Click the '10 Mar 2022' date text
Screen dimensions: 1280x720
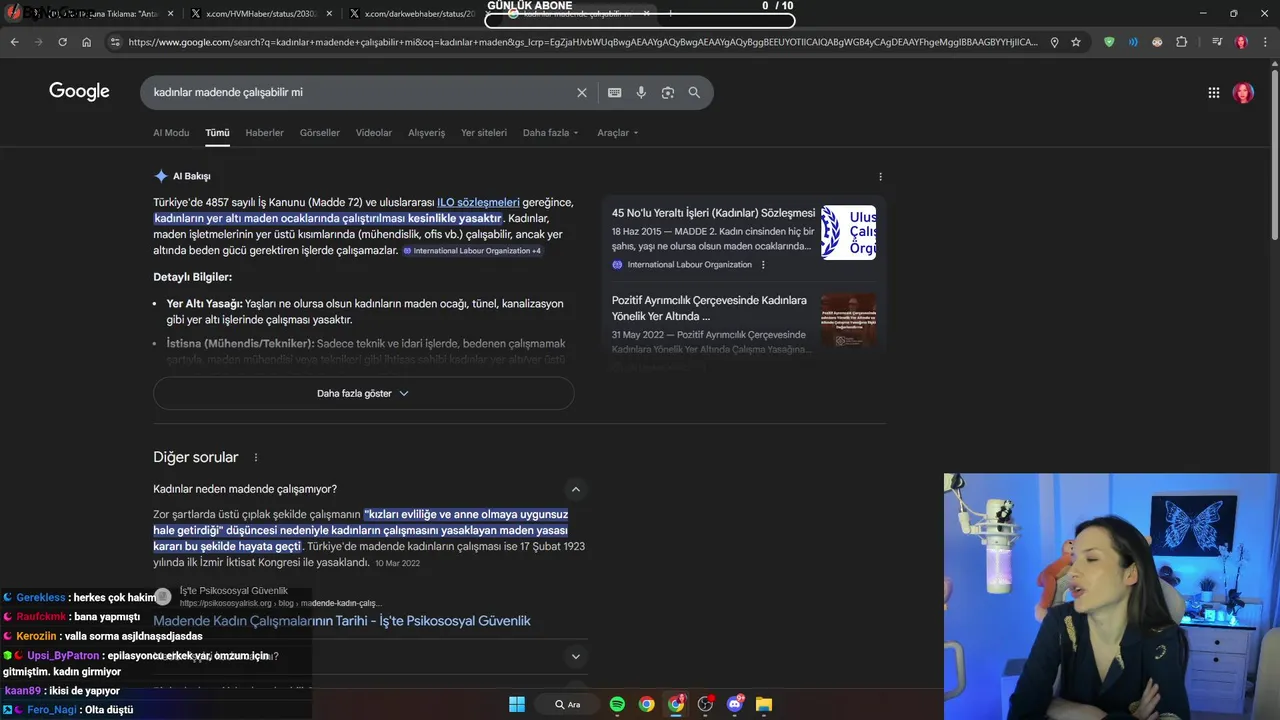tap(398, 563)
